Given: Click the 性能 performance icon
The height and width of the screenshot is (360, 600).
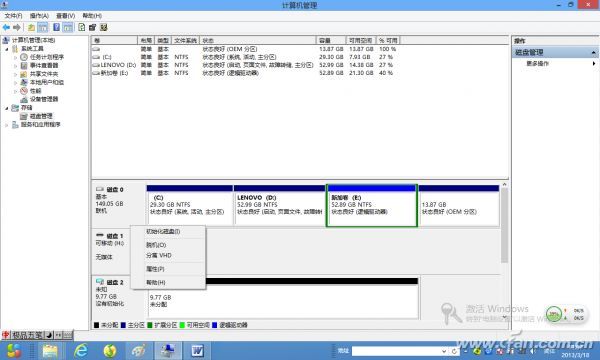Looking at the screenshot, I should point(24,91).
